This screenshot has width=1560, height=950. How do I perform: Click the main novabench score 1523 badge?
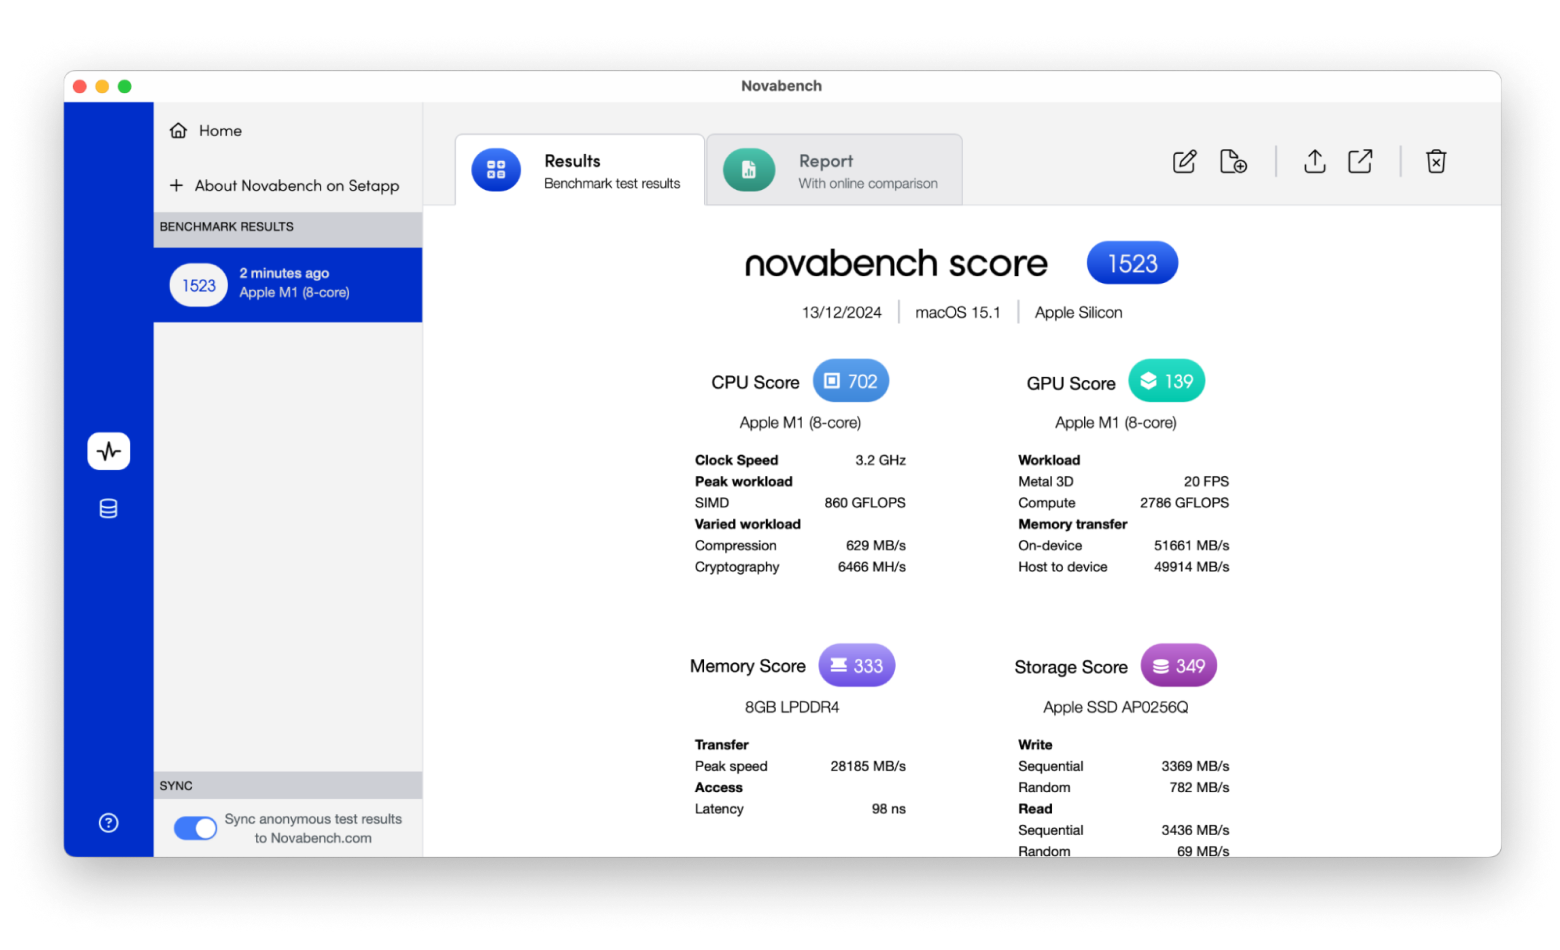click(x=1132, y=263)
